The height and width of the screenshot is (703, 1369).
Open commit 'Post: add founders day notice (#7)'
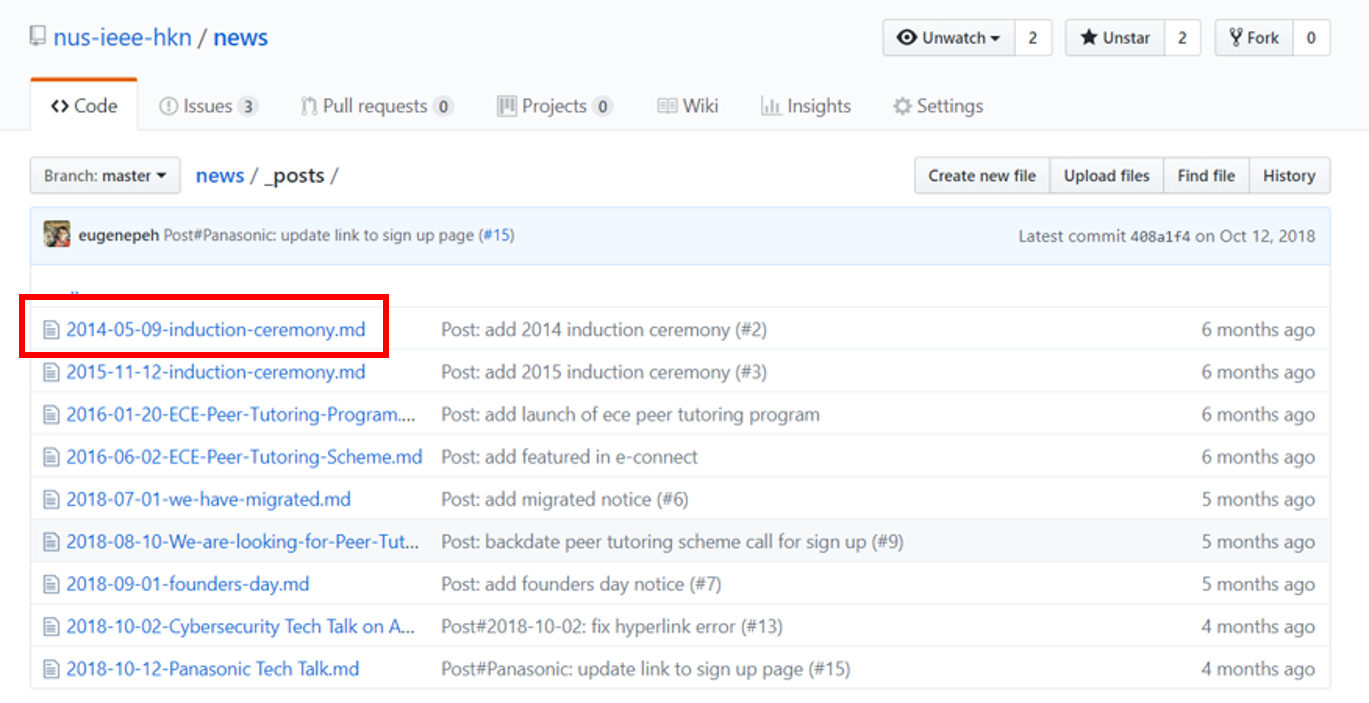point(581,584)
